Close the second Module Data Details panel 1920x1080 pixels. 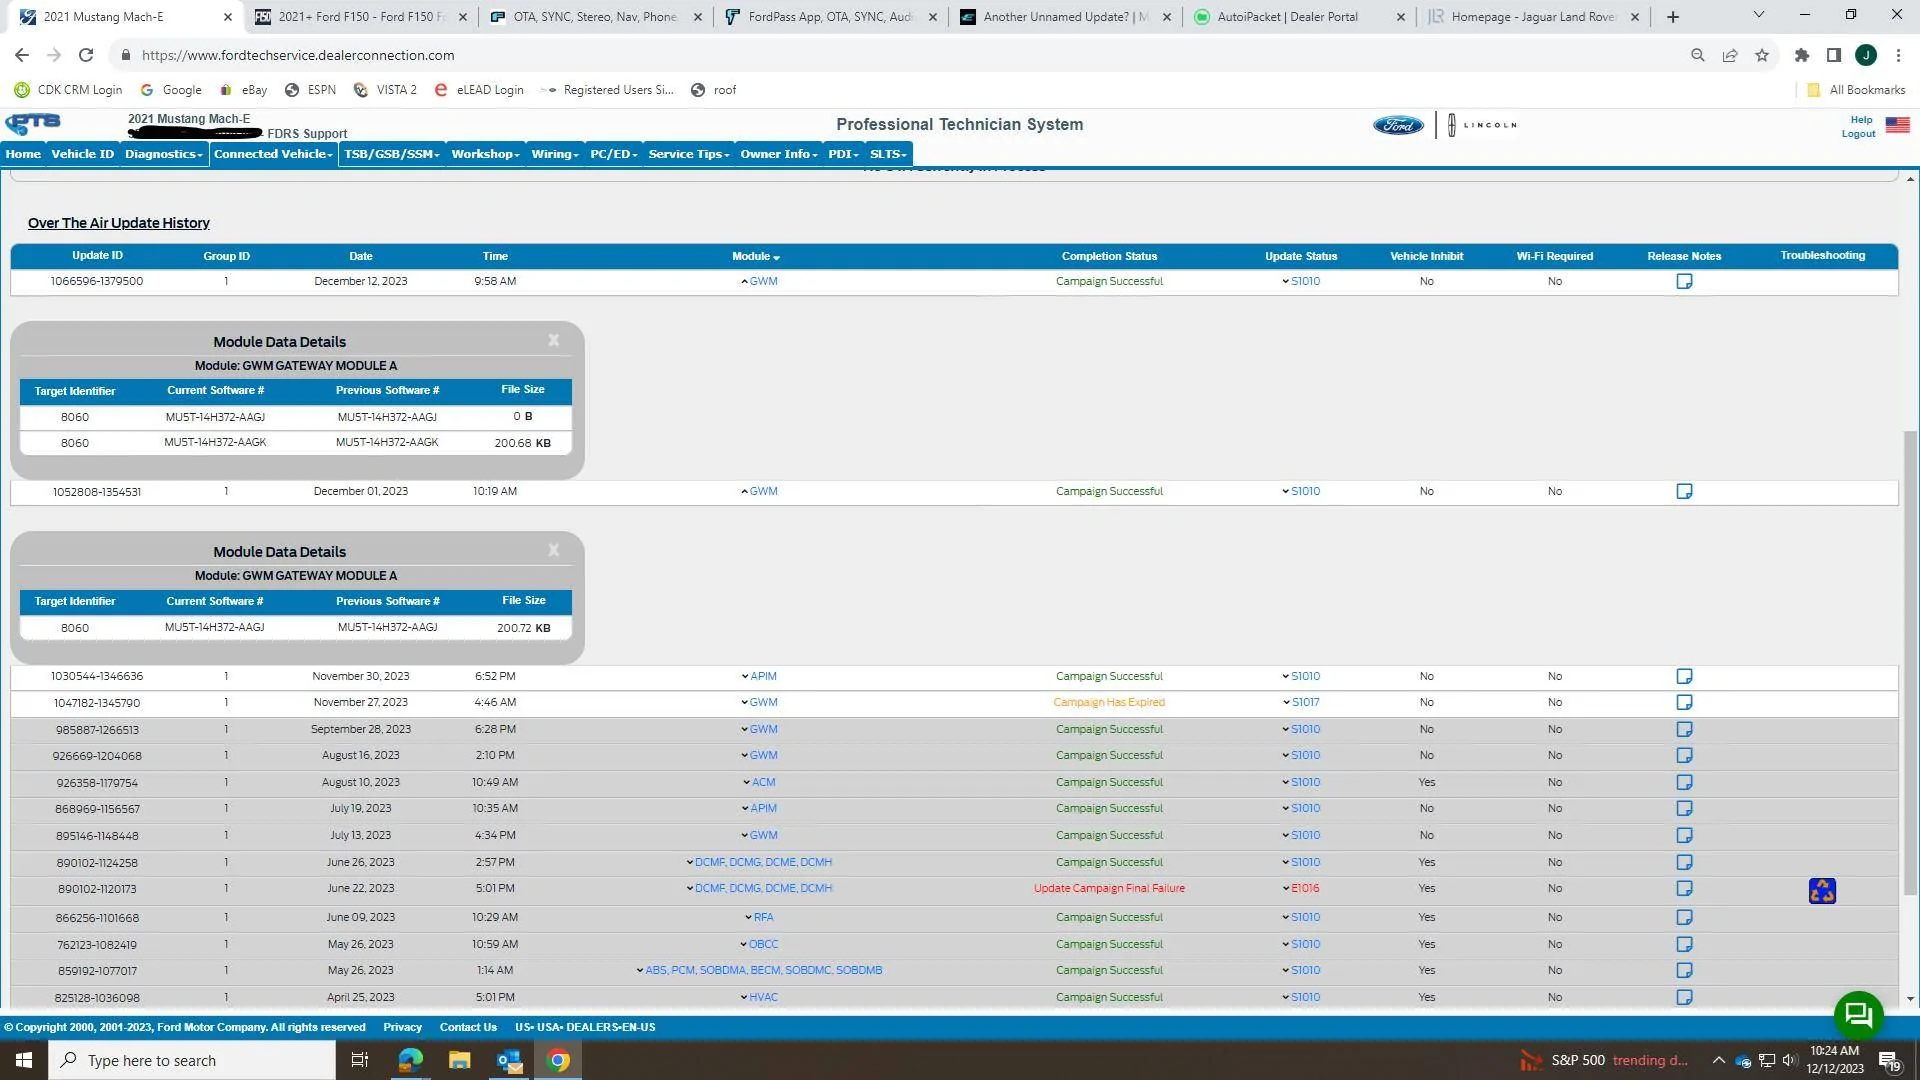click(x=553, y=550)
